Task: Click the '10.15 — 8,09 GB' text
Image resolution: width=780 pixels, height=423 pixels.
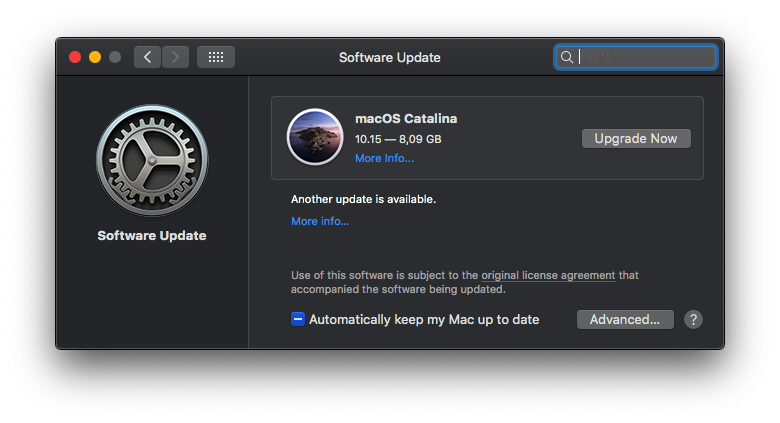Action: [398, 139]
